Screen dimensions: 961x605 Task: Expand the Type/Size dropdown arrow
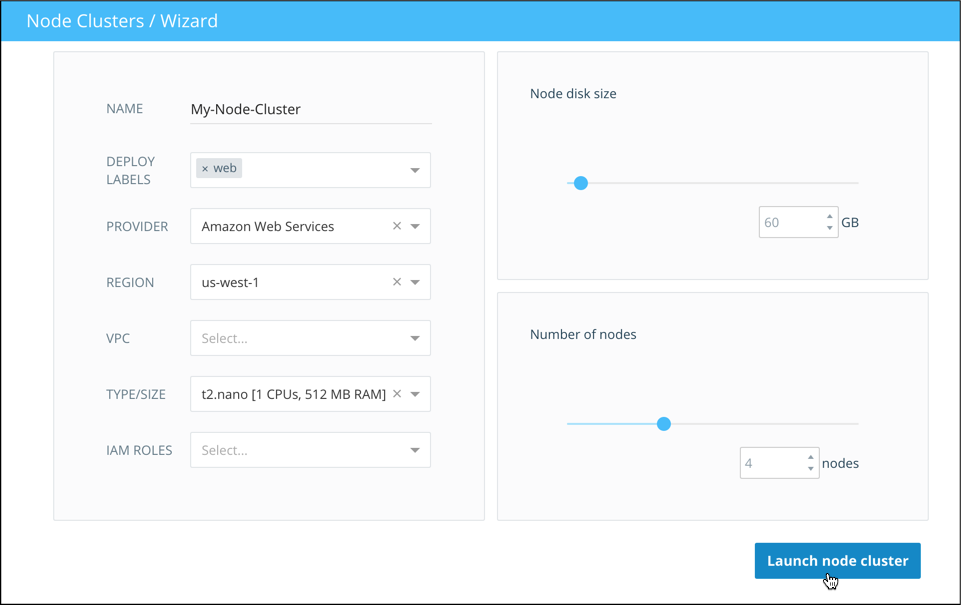pyautogui.click(x=415, y=395)
